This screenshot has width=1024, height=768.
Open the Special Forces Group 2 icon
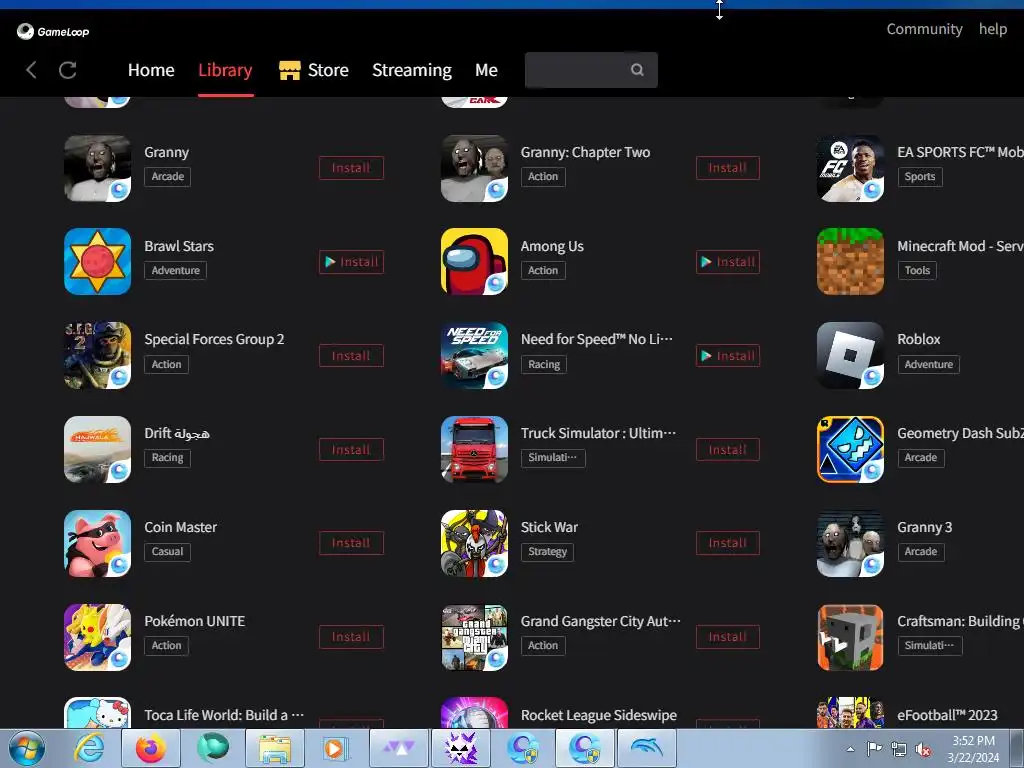tap(97, 355)
